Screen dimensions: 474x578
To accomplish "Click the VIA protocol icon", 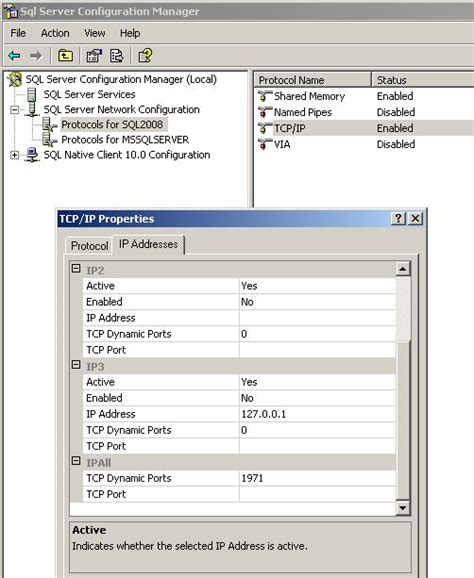I will click(265, 144).
